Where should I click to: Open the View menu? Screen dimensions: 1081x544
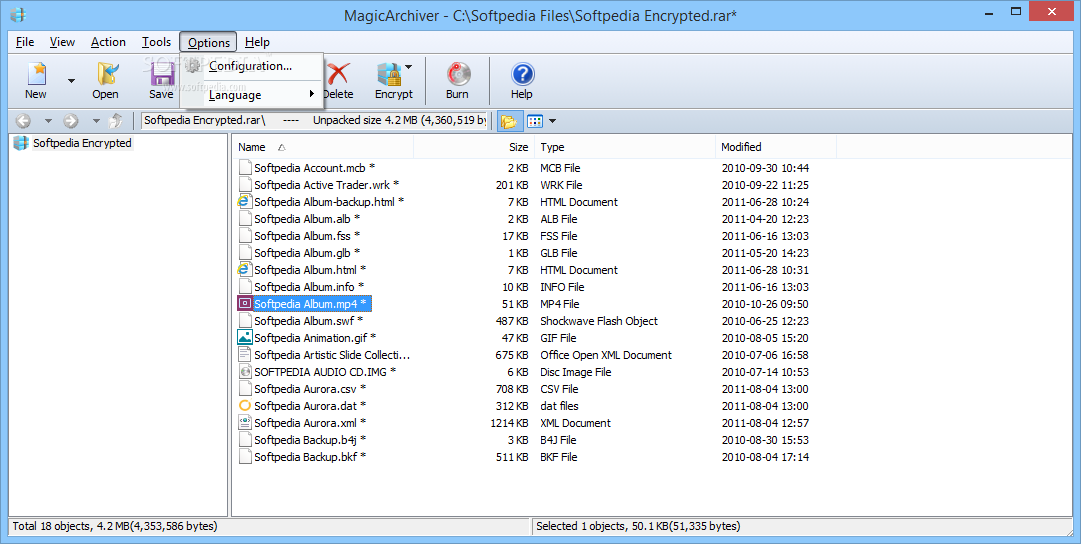pos(62,42)
